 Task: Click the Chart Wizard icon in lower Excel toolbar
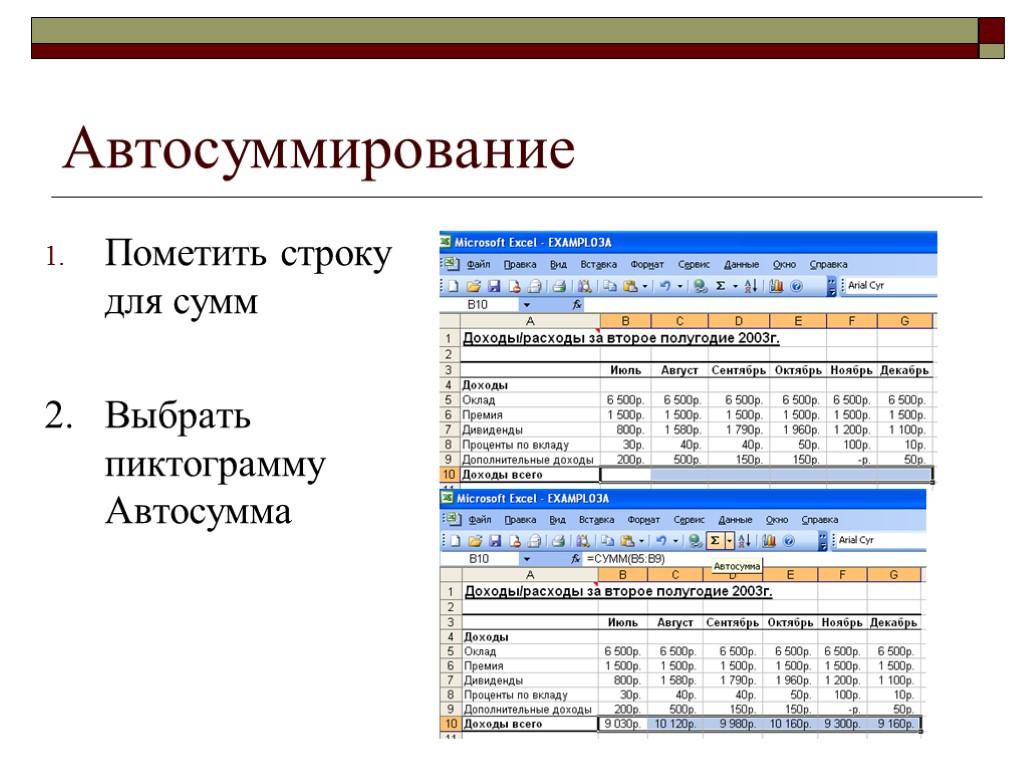tap(769, 541)
